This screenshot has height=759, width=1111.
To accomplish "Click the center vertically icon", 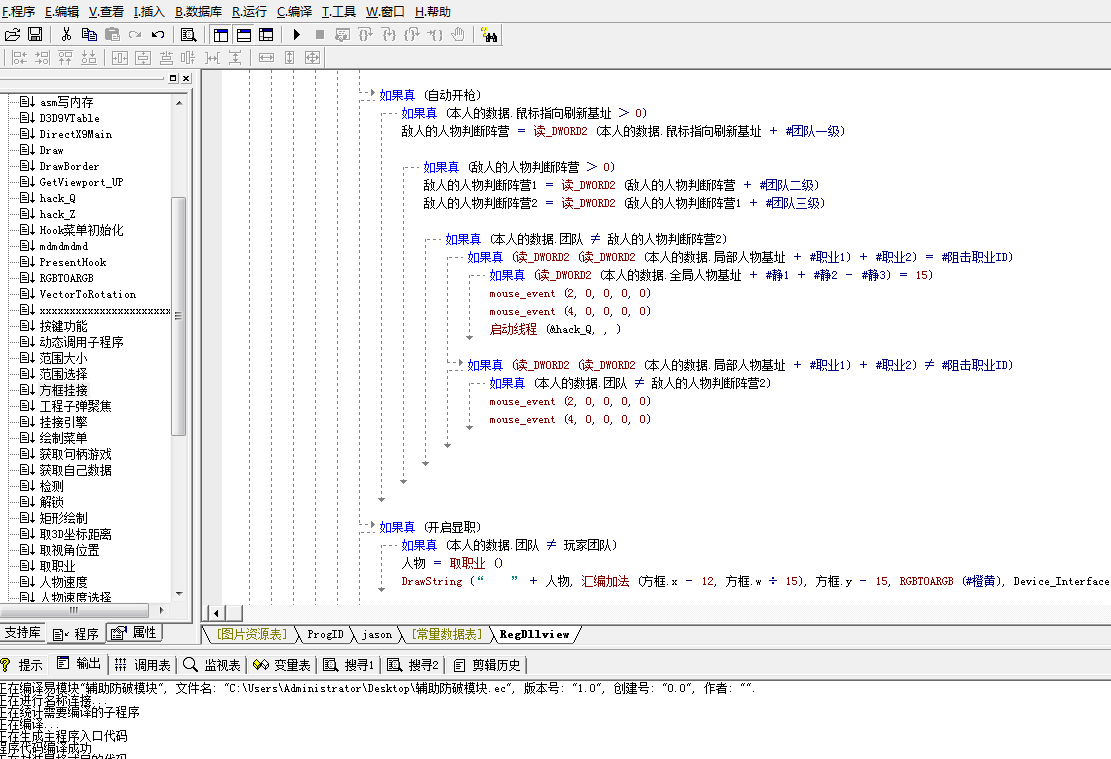I will coord(143,57).
